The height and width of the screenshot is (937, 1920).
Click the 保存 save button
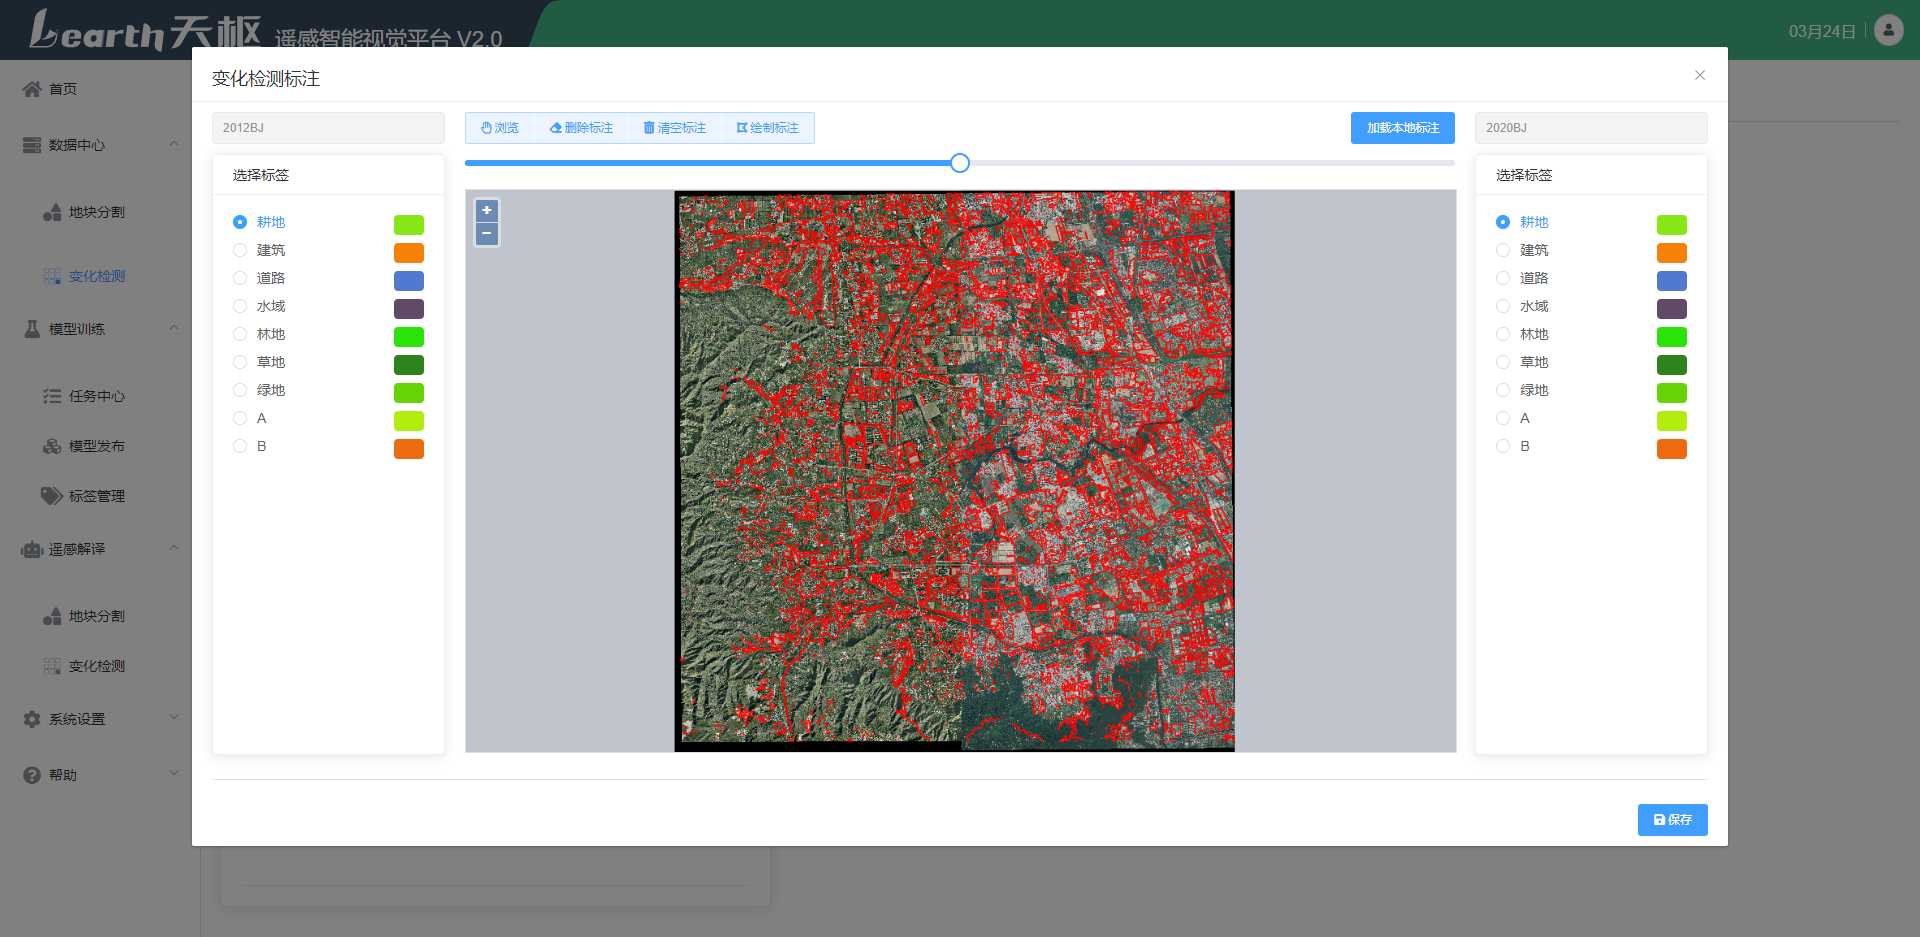click(x=1672, y=819)
